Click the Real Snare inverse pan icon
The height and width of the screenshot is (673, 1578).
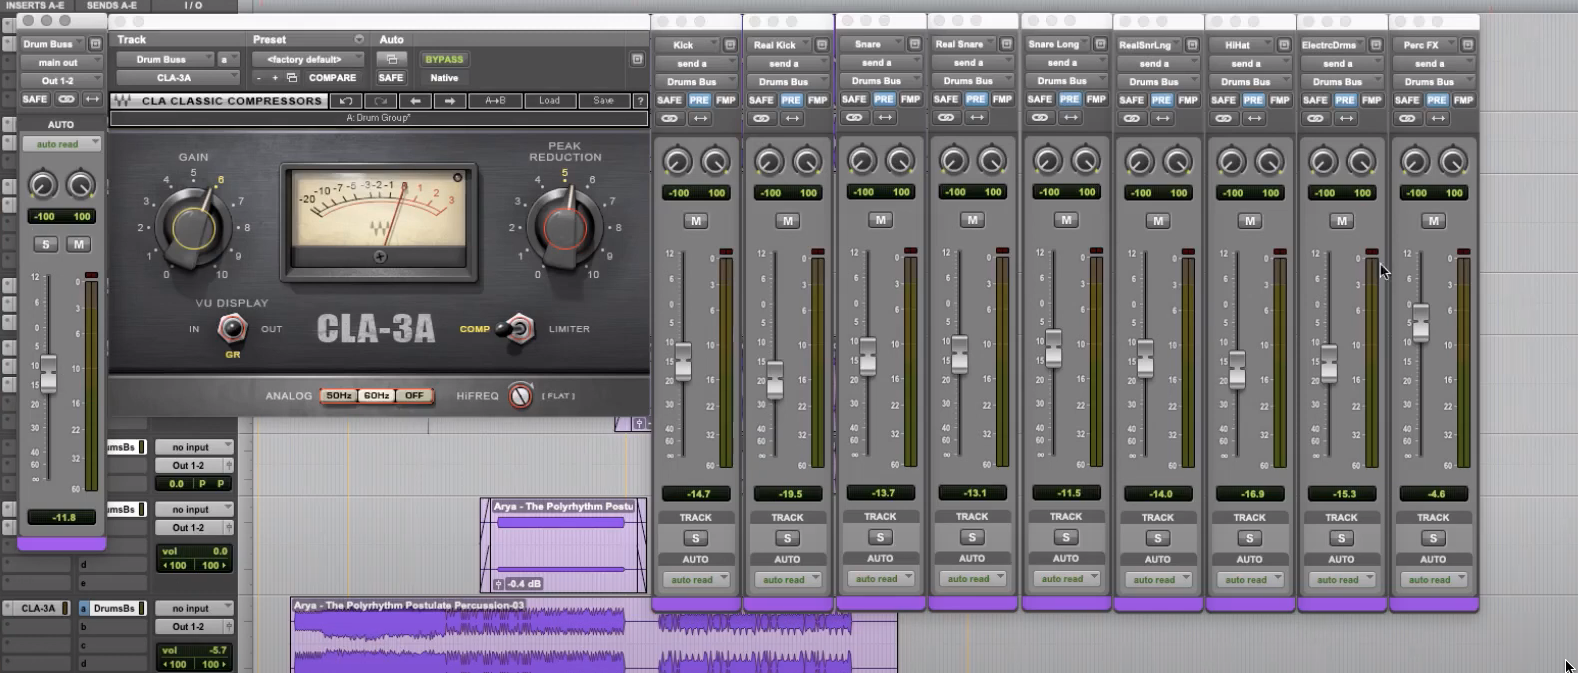click(x=976, y=117)
